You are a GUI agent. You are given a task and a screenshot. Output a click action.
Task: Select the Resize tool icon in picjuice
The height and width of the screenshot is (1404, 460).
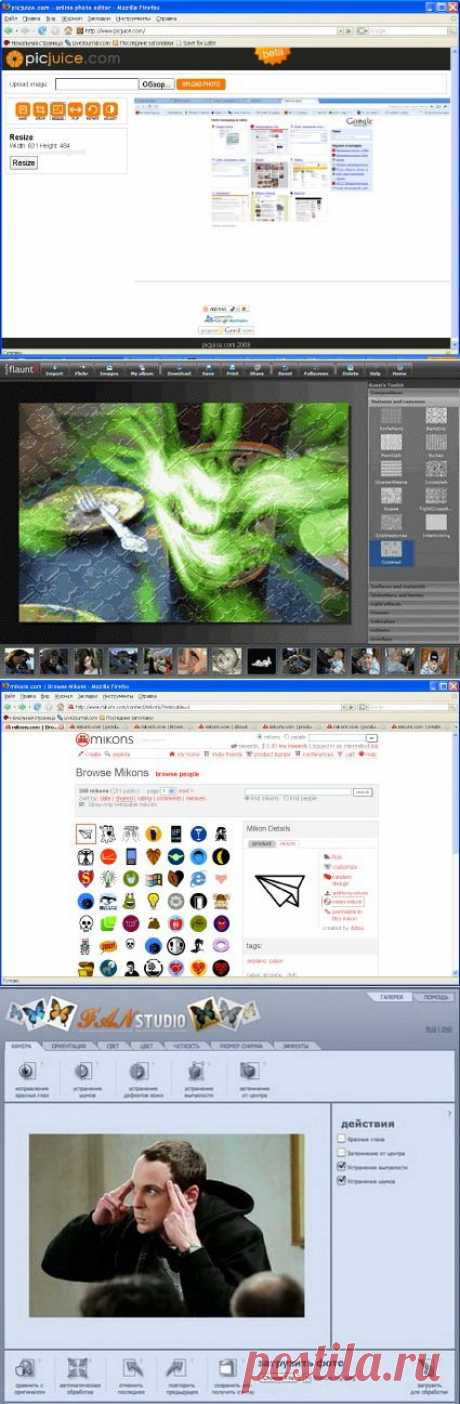(57, 109)
